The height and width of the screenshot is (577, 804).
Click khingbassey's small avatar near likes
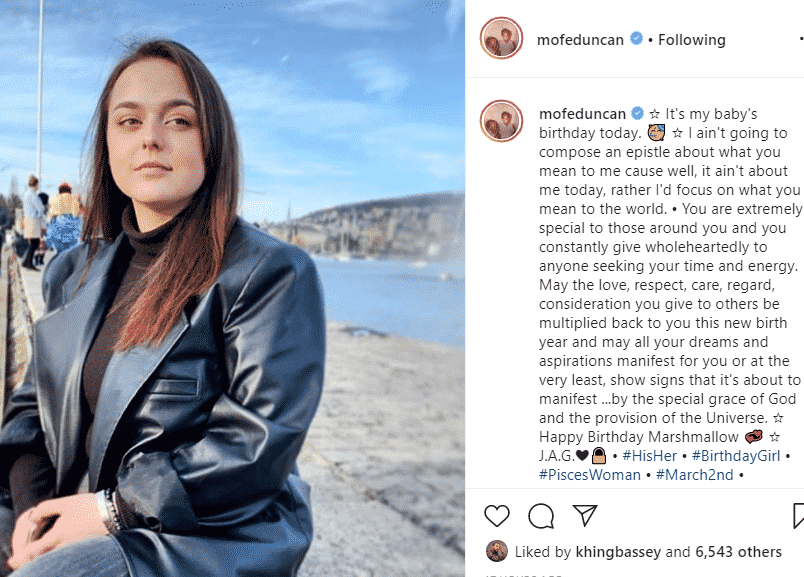(x=496, y=551)
